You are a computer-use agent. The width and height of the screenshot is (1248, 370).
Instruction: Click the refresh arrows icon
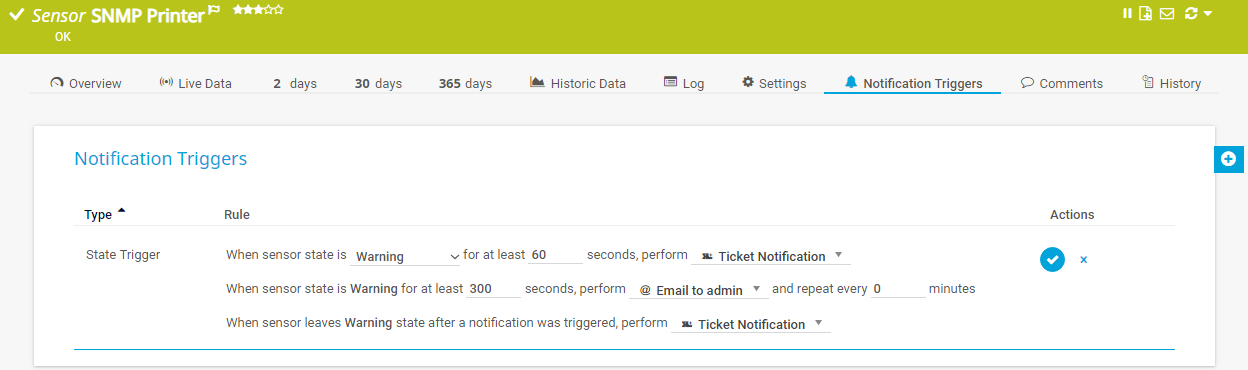[1191, 13]
